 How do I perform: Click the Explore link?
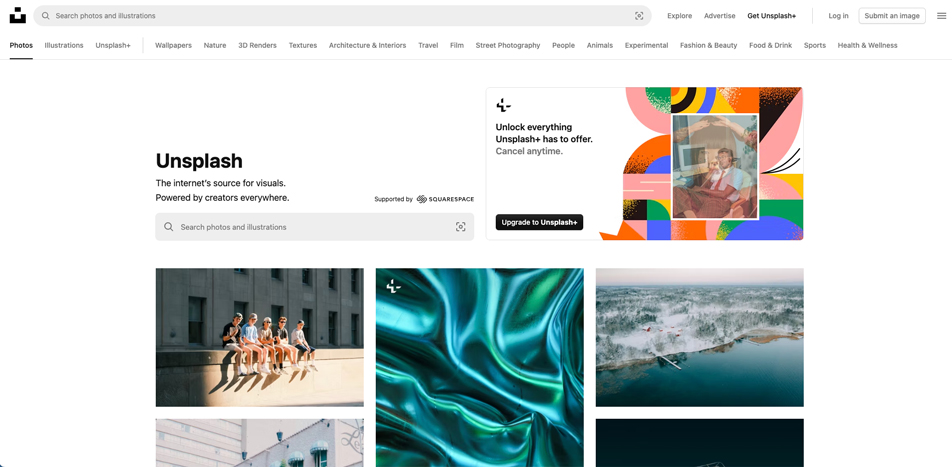[x=679, y=16]
